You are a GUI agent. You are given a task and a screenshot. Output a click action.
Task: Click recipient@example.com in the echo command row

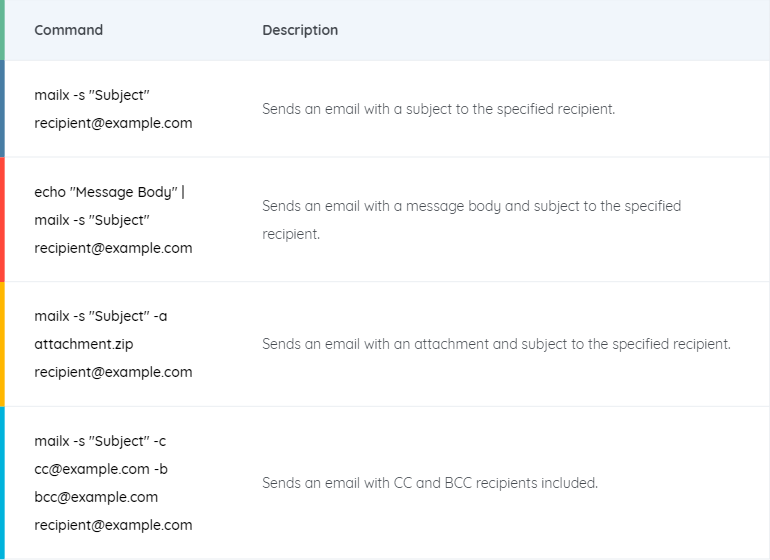coord(113,248)
